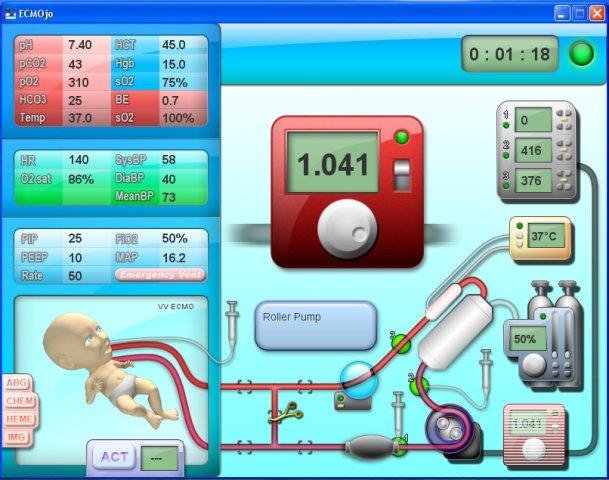The width and height of the screenshot is (609, 480).
Task: Open the HEME lab tab
Action: [19, 419]
